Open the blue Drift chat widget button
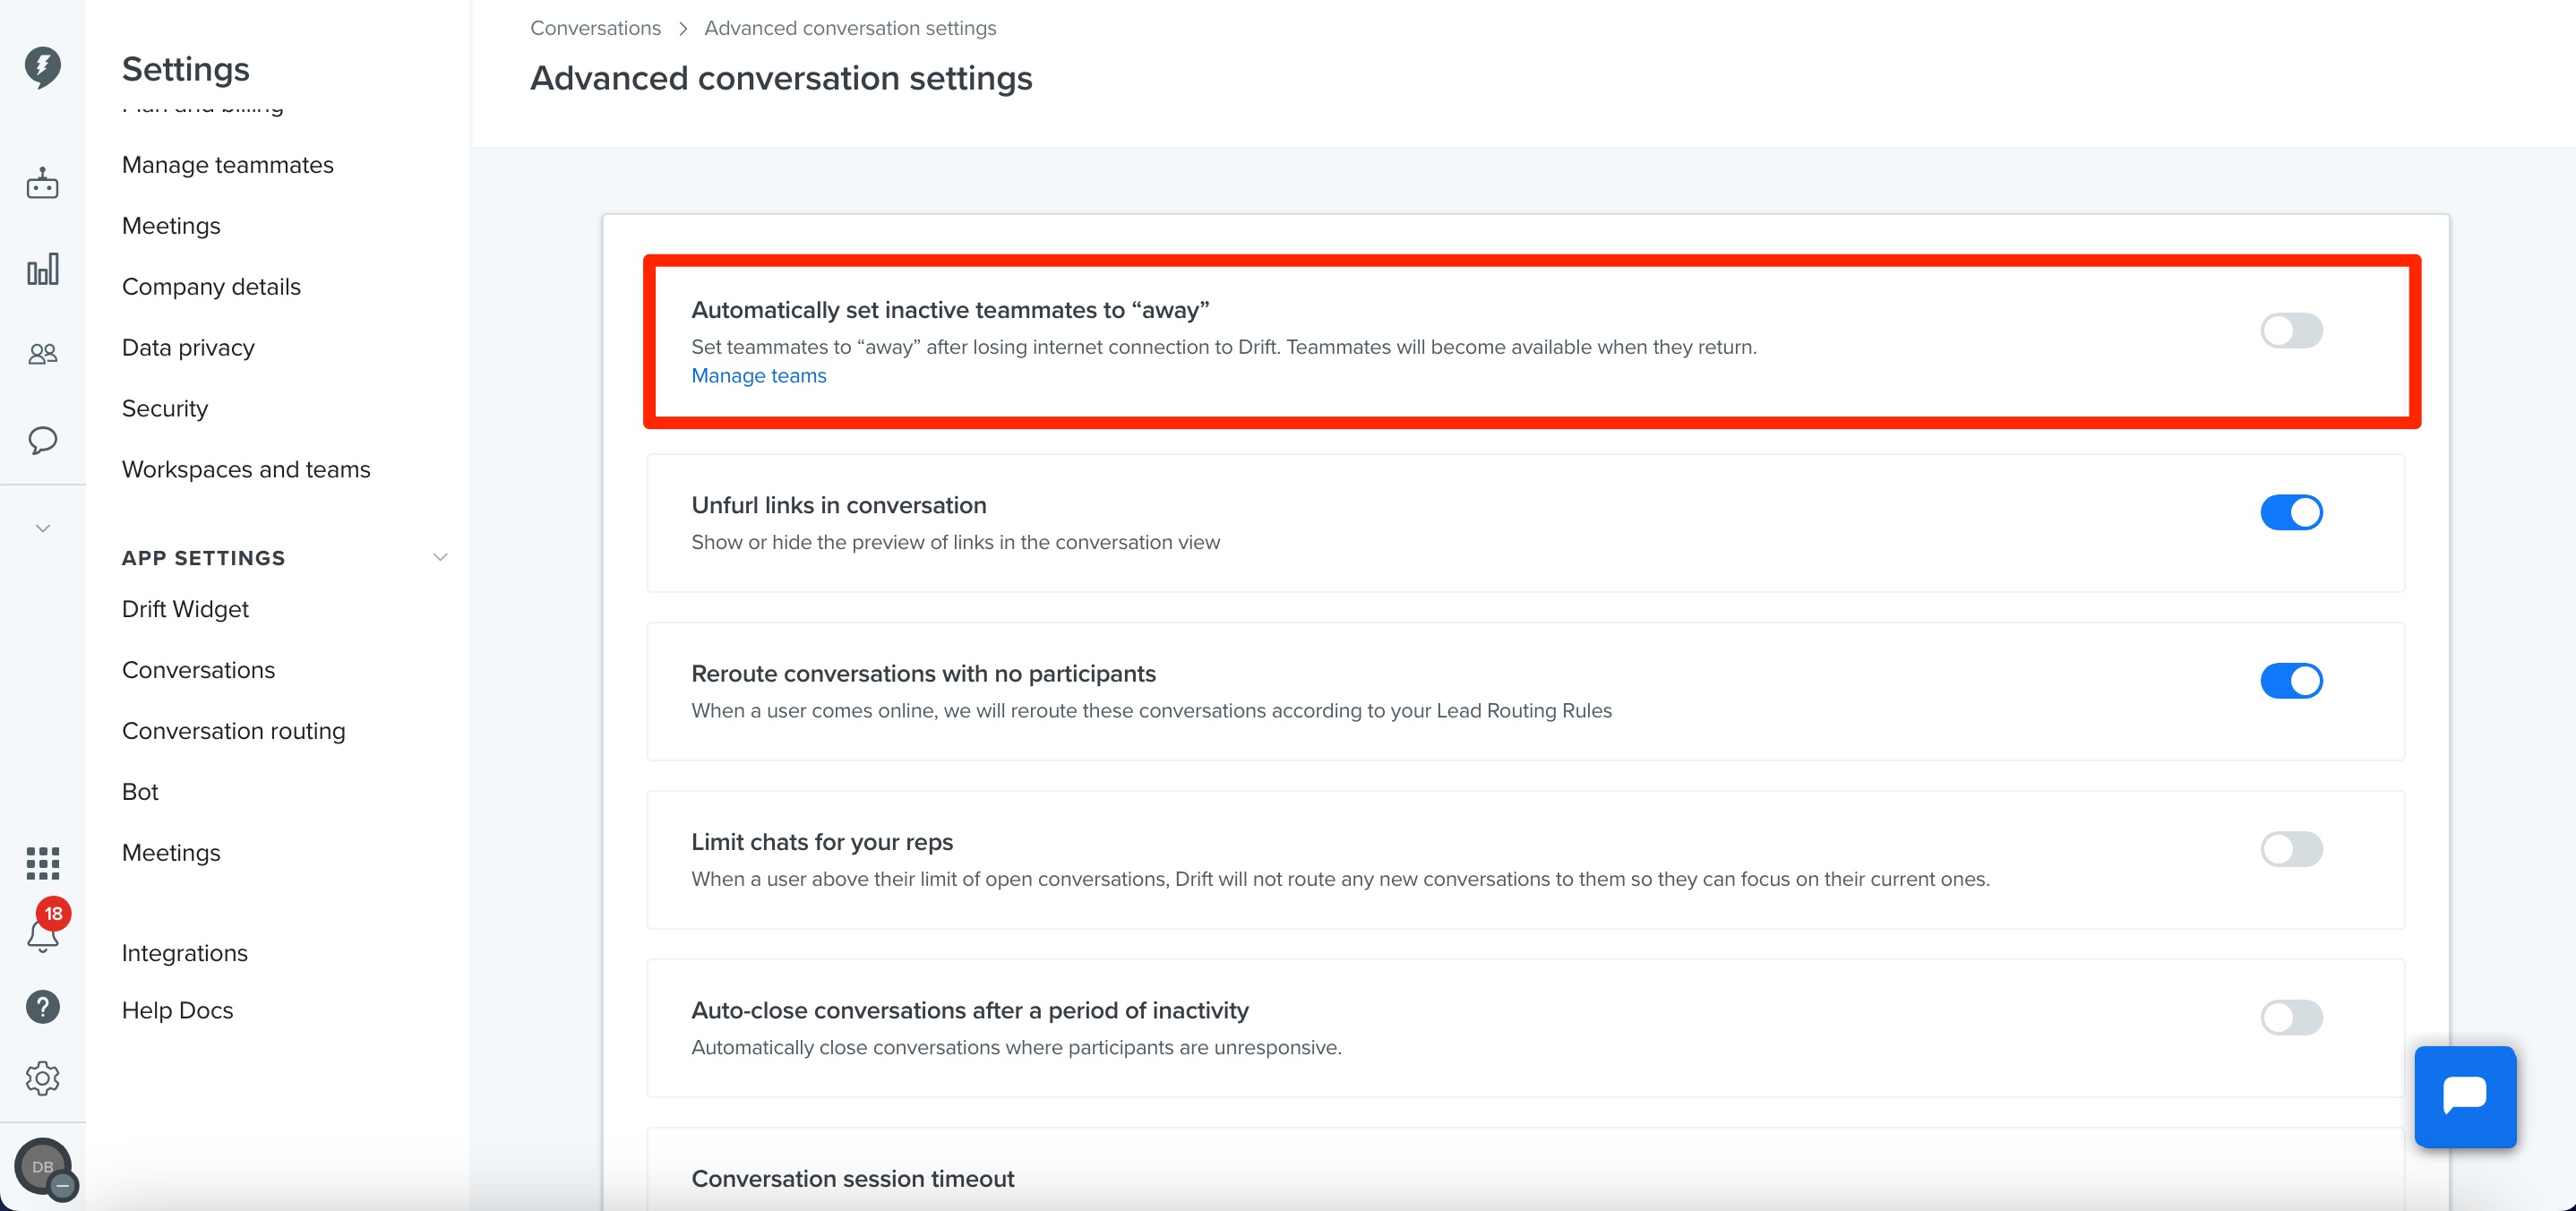The width and height of the screenshot is (2576, 1211). pyautogui.click(x=2465, y=1096)
